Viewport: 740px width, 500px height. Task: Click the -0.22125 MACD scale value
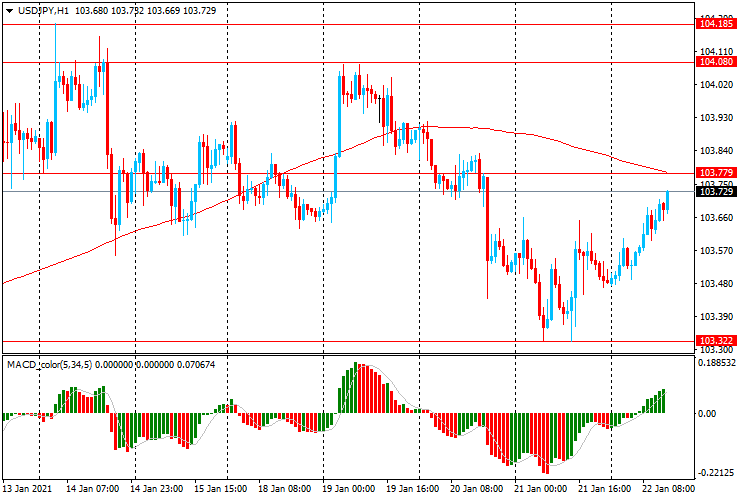pyautogui.click(x=716, y=473)
